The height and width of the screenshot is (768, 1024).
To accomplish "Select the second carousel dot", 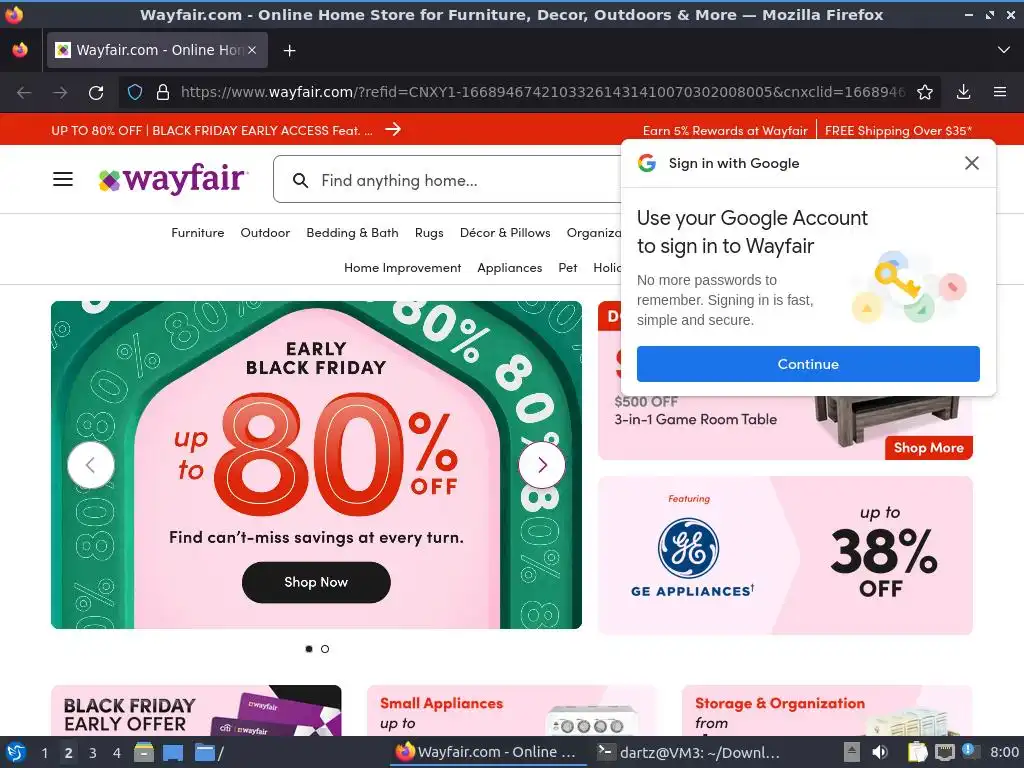I will pyautogui.click(x=325, y=648).
